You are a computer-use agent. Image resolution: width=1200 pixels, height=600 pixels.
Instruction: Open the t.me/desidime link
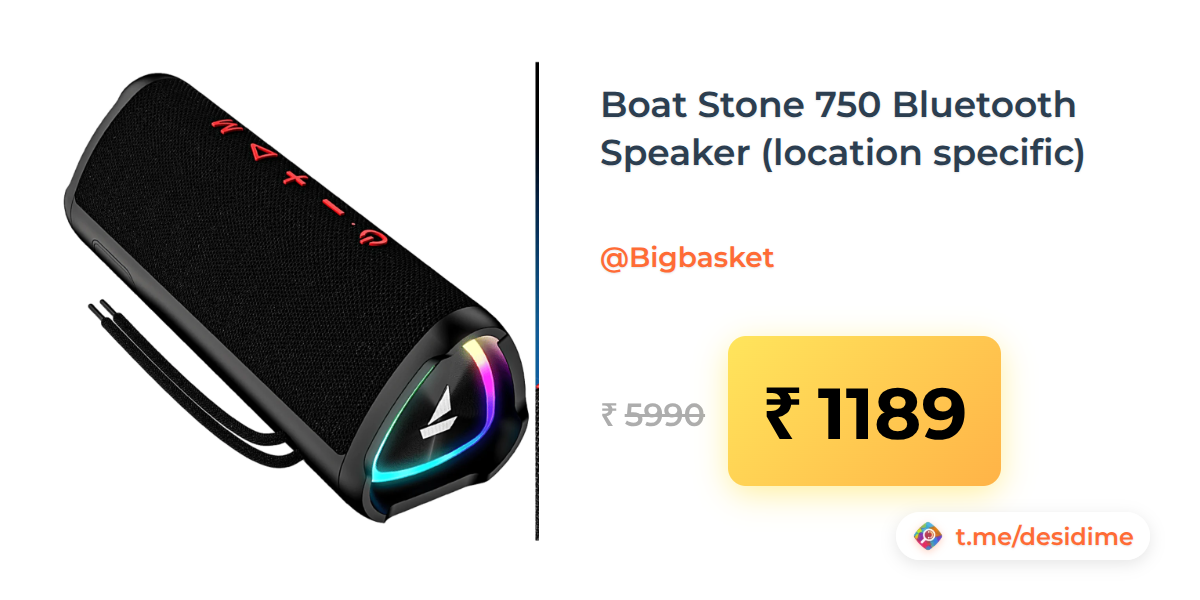(1044, 537)
